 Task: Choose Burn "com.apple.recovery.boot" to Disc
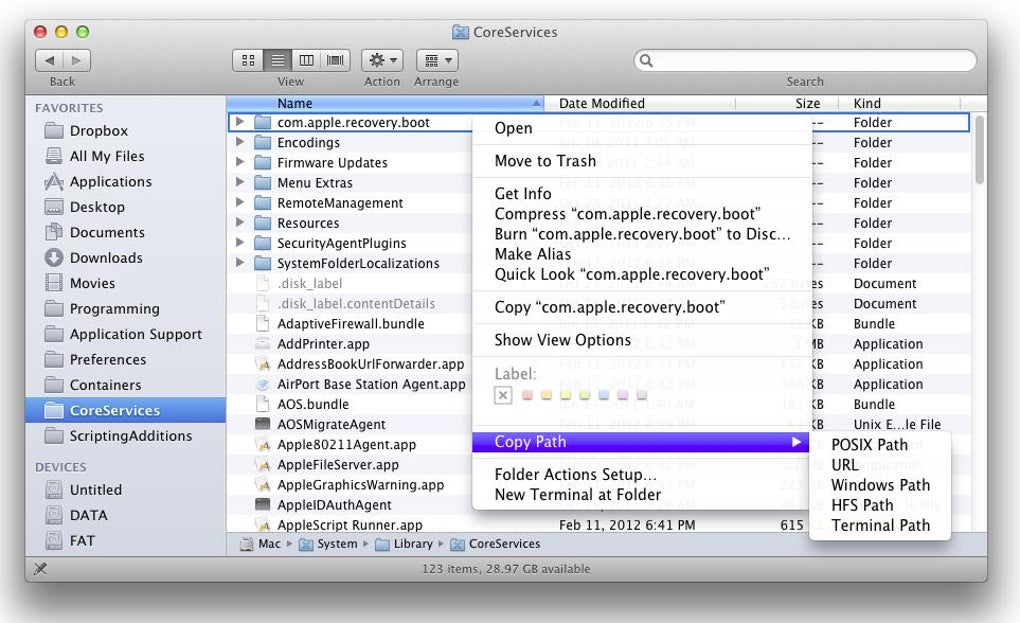(x=641, y=233)
